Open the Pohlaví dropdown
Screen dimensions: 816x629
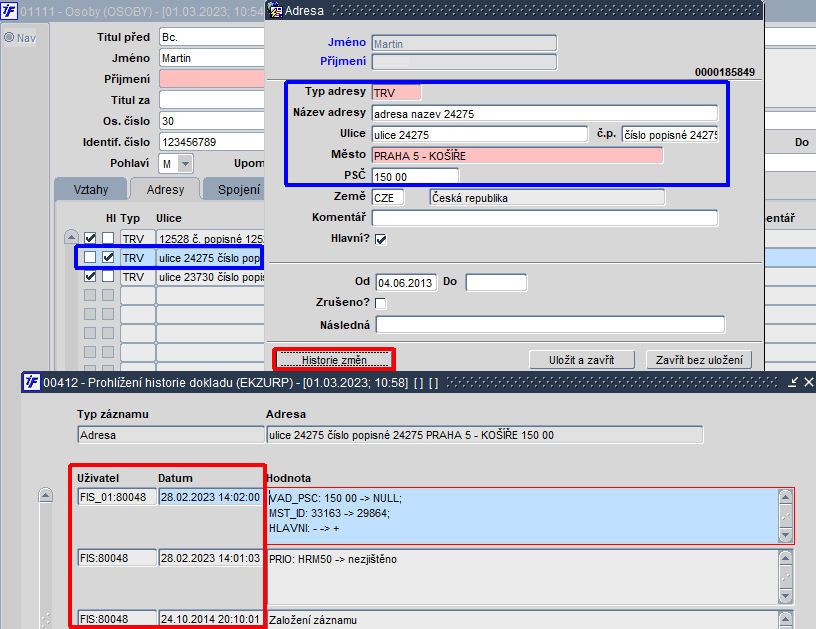point(184,164)
